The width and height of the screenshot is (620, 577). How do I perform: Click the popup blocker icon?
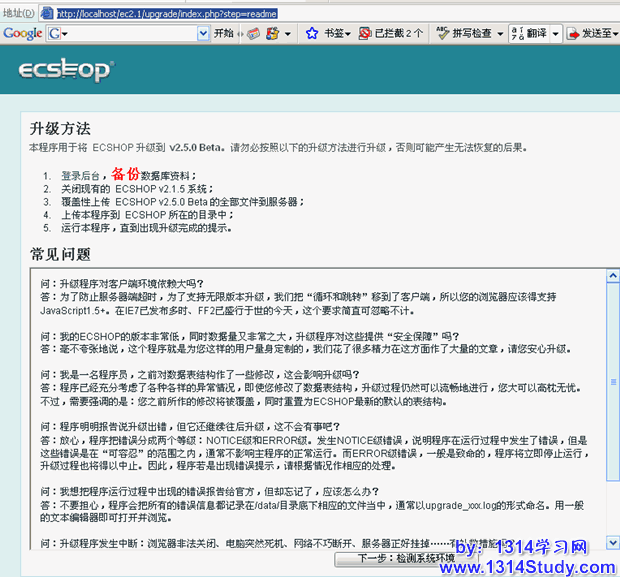pyautogui.click(x=364, y=34)
